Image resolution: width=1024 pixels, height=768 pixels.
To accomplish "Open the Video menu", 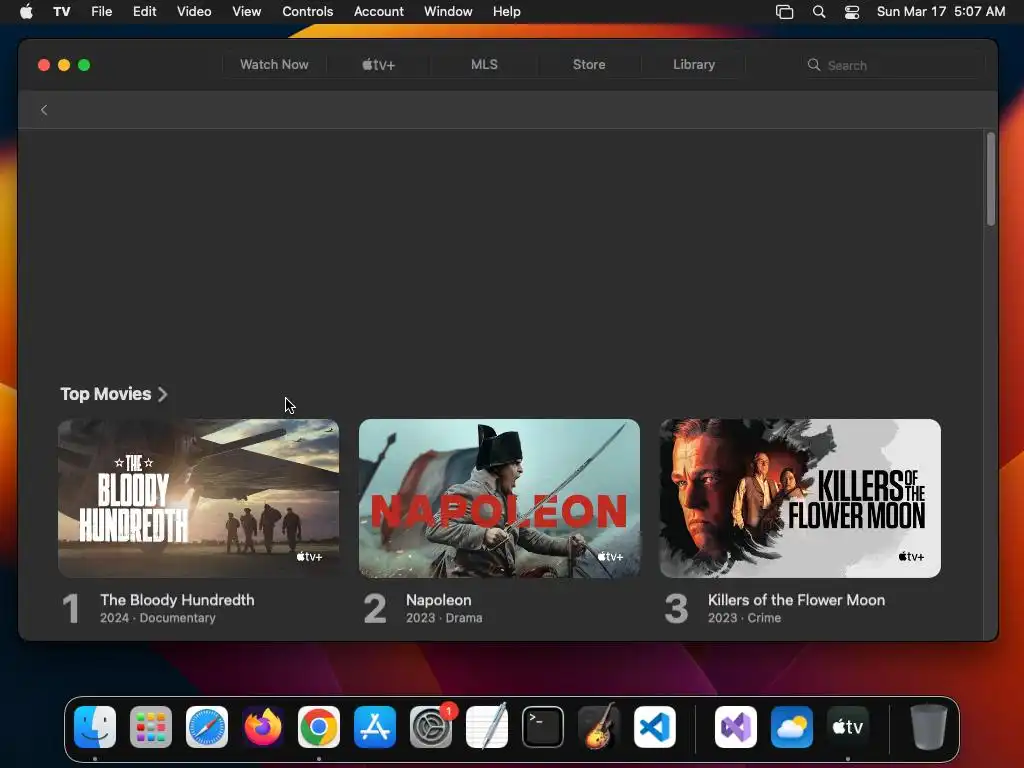I will pos(194,11).
